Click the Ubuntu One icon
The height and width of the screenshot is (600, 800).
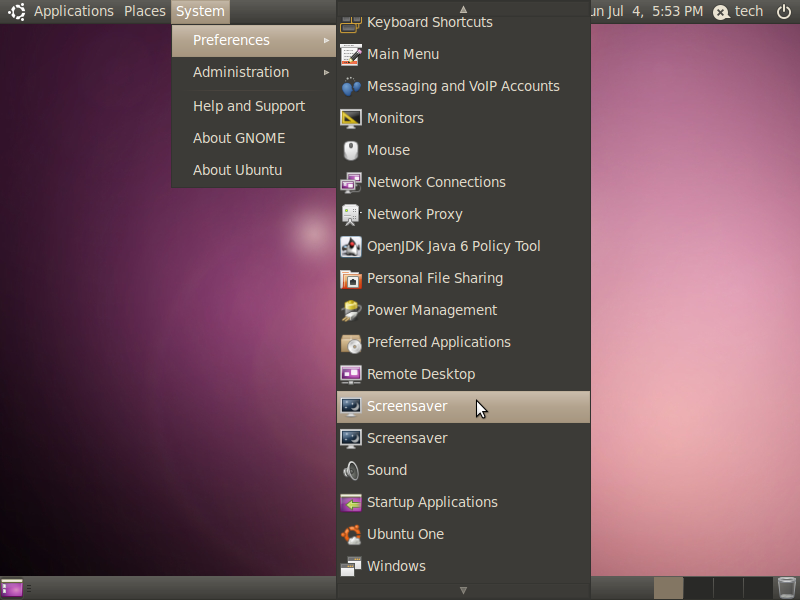tap(351, 535)
